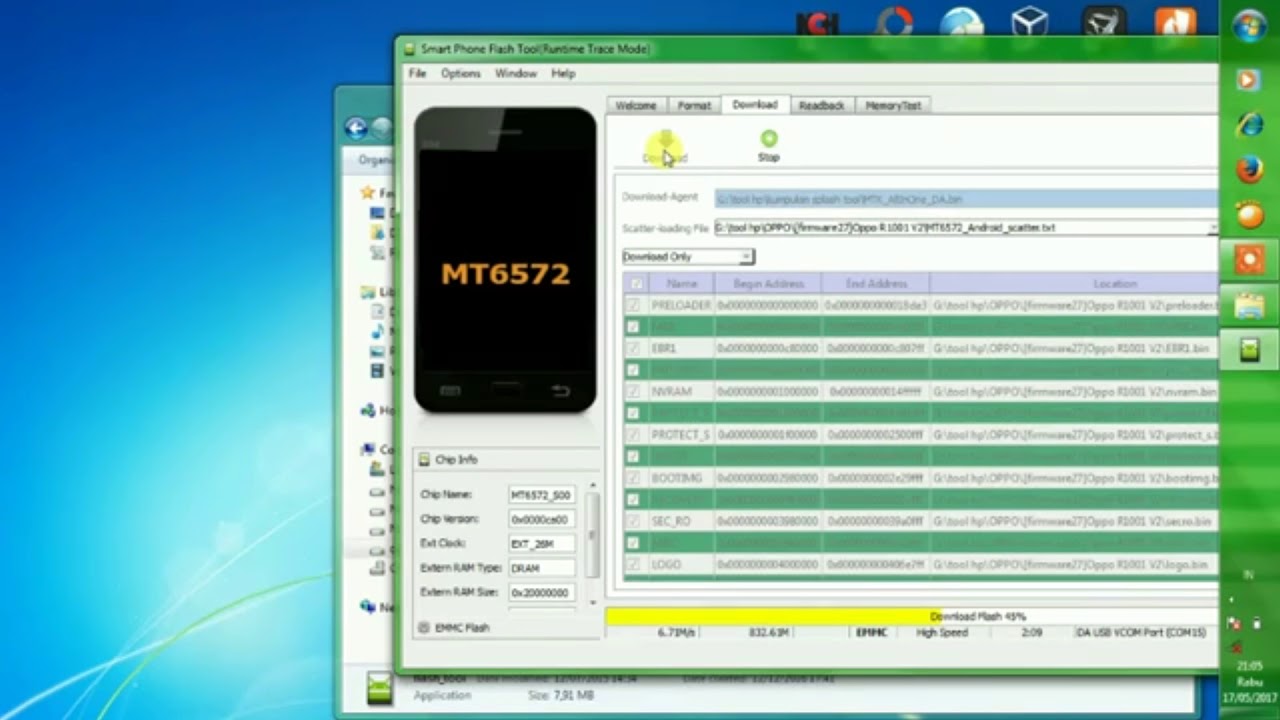Click the Begin Address column header
Image resolution: width=1280 pixels, height=720 pixels.
click(x=768, y=284)
